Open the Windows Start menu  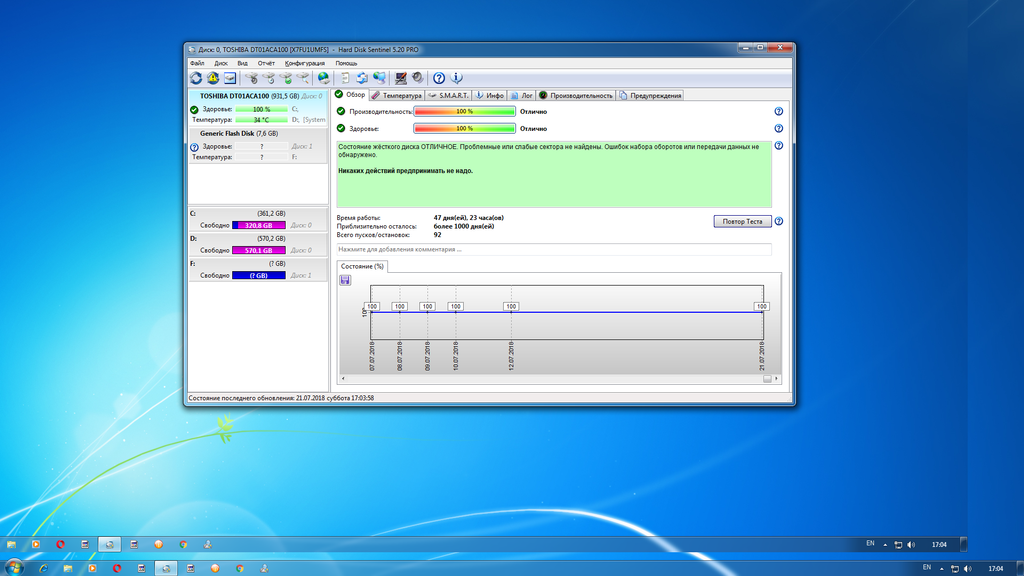14,568
